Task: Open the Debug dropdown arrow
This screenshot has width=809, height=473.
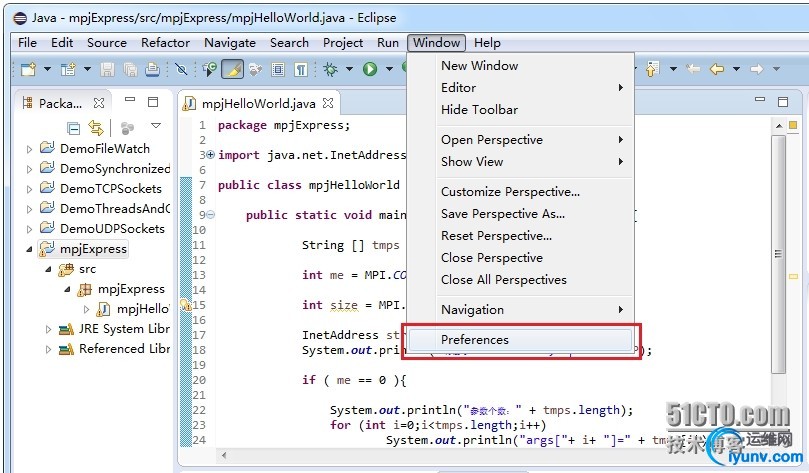Action: pos(349,69)
